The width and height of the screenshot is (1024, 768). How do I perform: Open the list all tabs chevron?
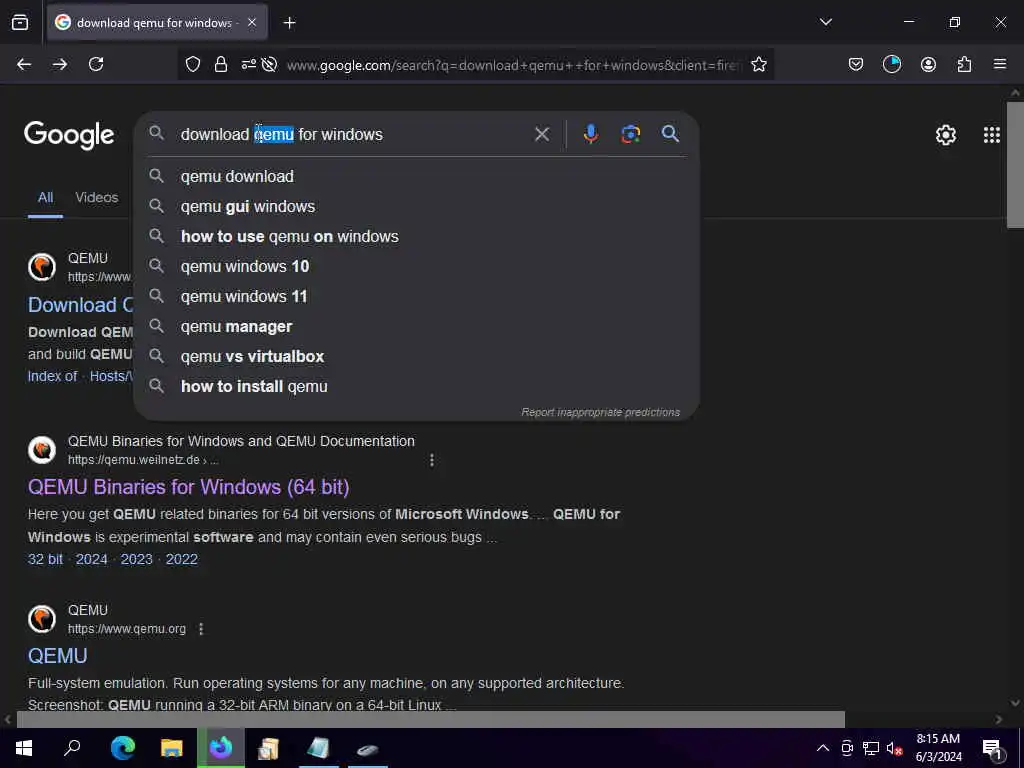pos(825,22)
